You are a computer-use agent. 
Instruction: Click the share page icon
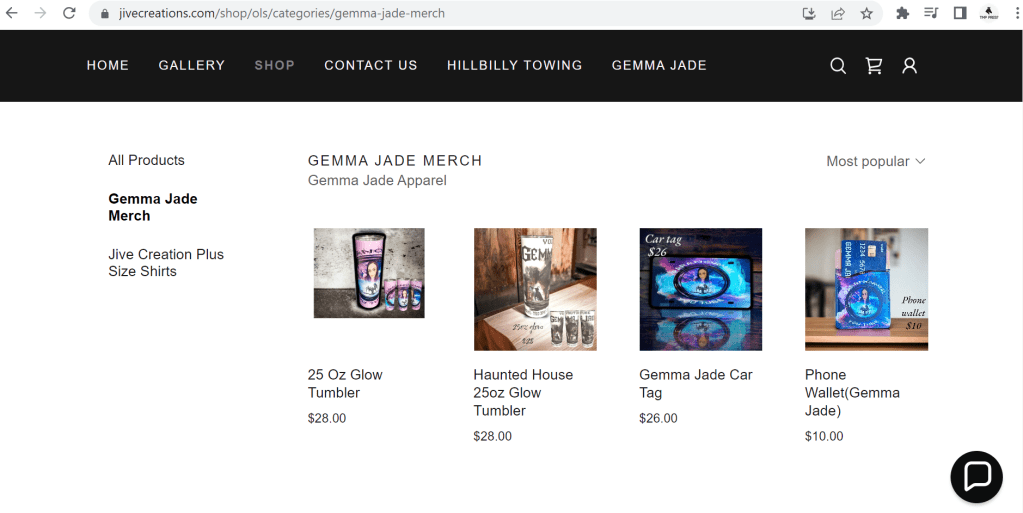tap(838, 13)
